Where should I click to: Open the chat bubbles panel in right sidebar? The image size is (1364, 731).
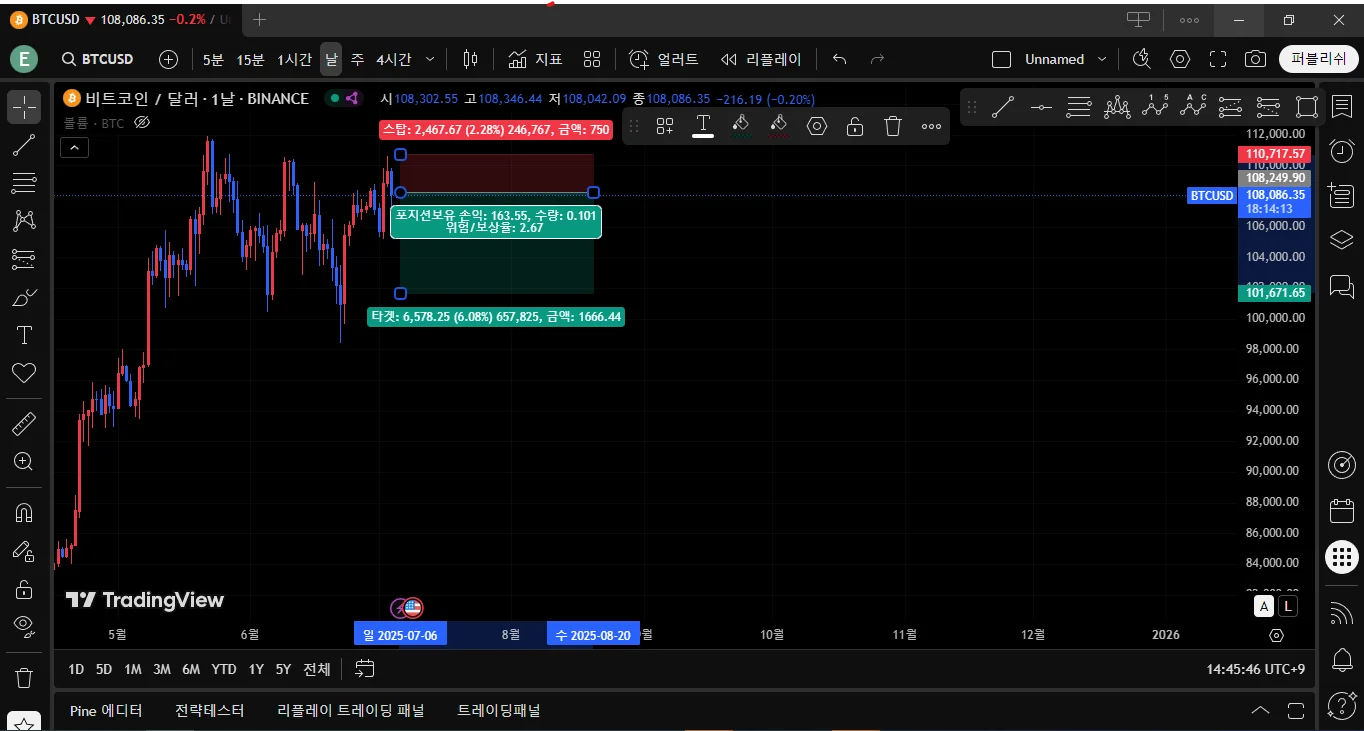[1341, 286]
